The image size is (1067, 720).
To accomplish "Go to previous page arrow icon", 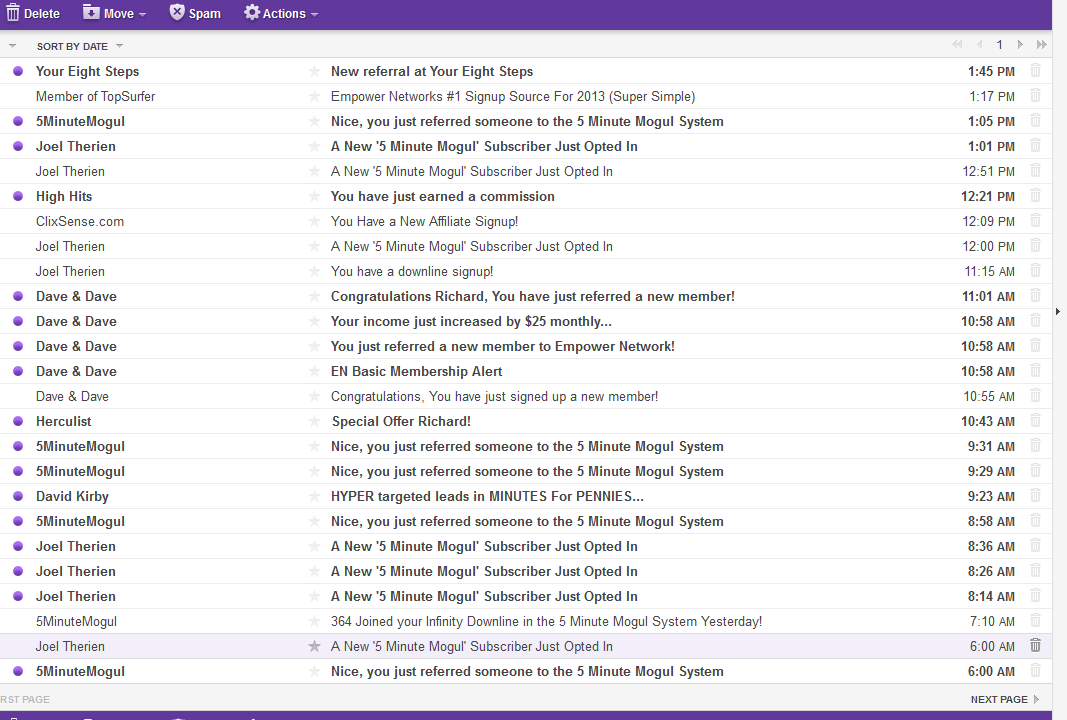I will (980, 45).
